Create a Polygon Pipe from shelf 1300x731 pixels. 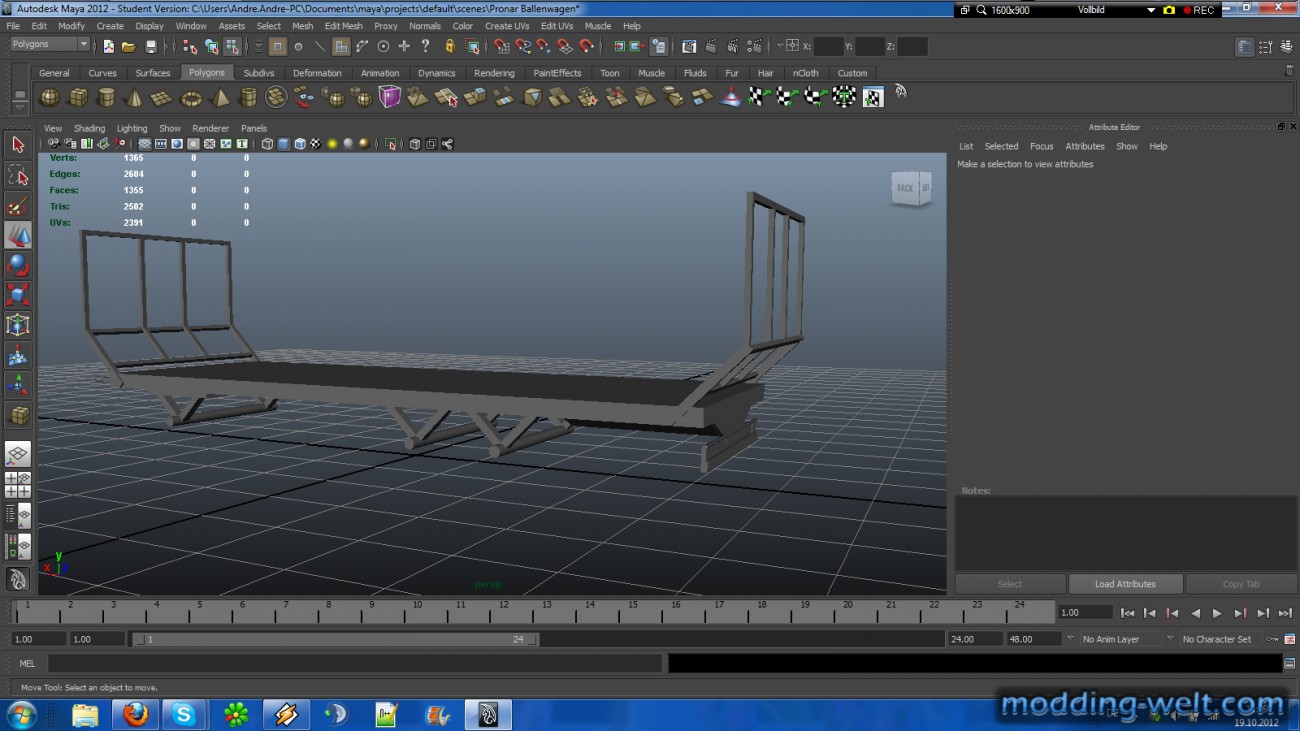(248, 97)
